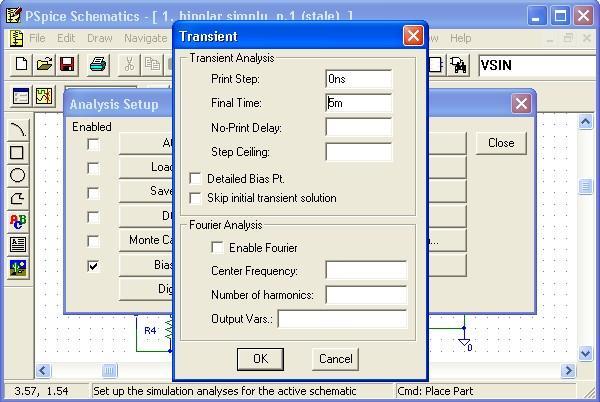Open the Navigate menu
The height and width of the screenshot is (402, 600).
[x=145, y=38]
